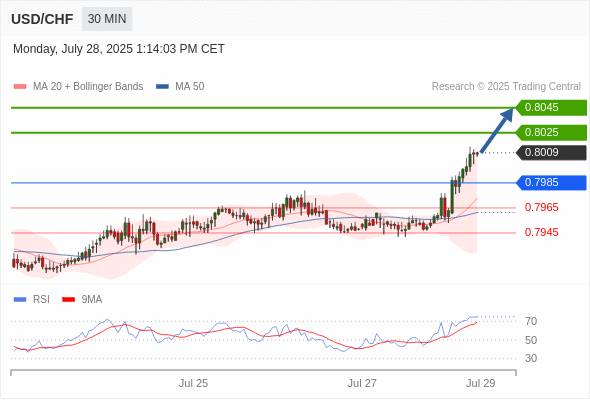The height and width of the screenshot is (400, 590).
Task: Click the 30 MIN timeframe badge
Action: [107, 19]
